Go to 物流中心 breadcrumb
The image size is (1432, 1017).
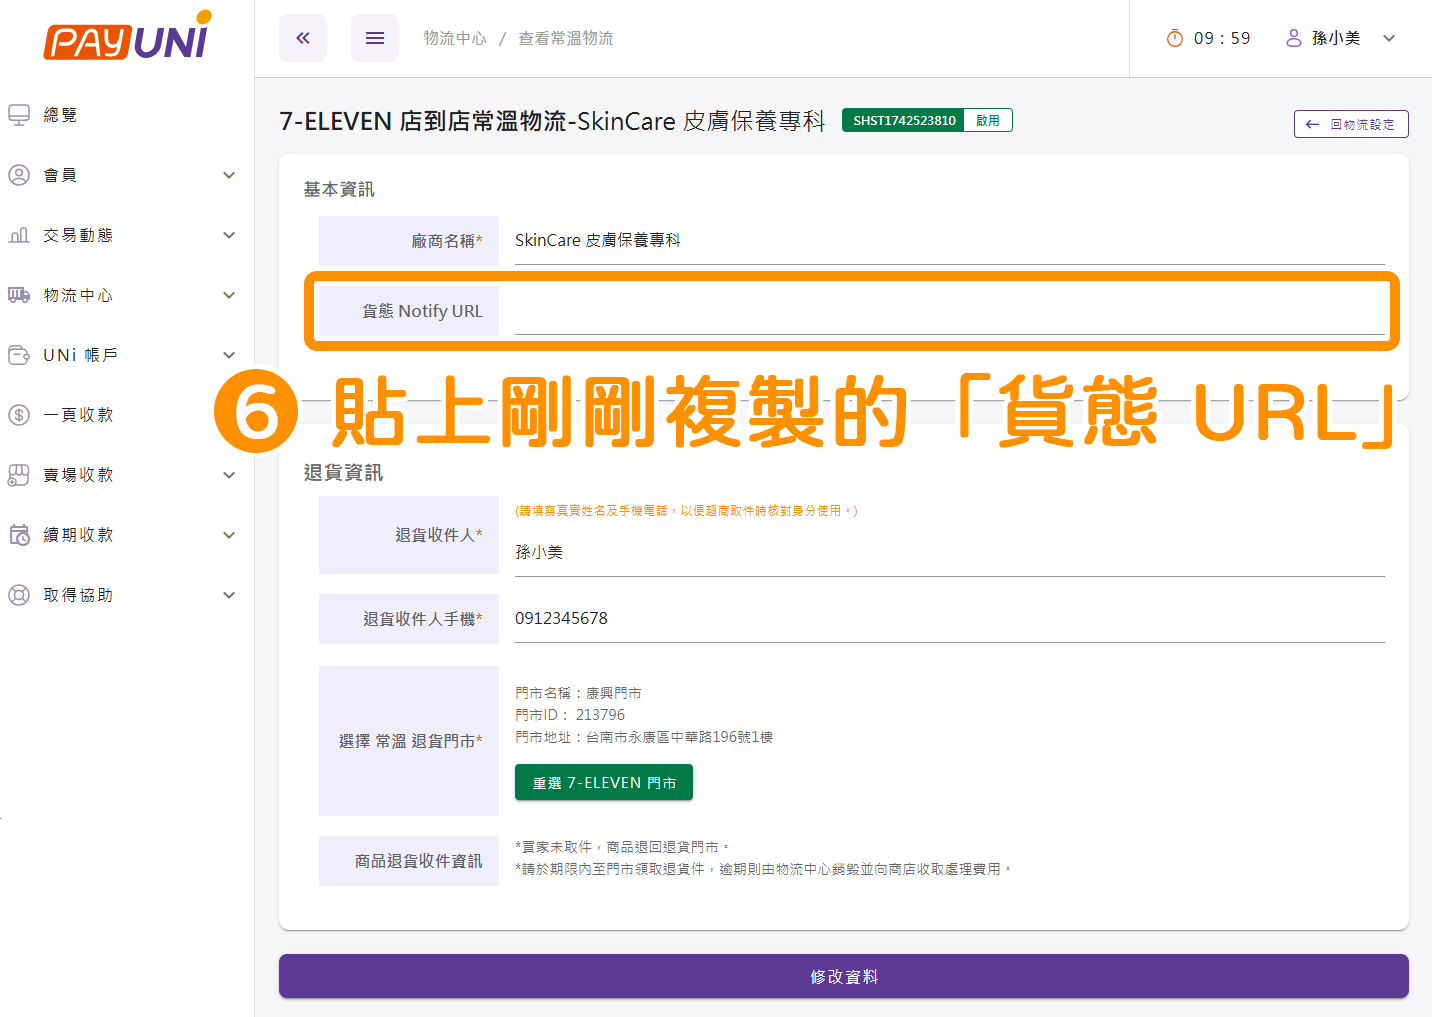[x=455, y=38]
